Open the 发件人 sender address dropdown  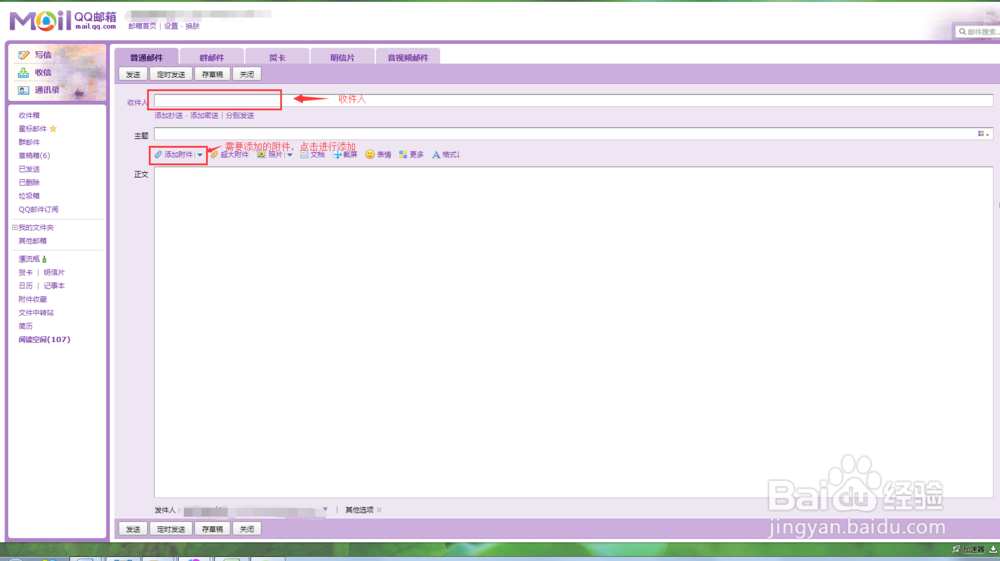point(325,509)
